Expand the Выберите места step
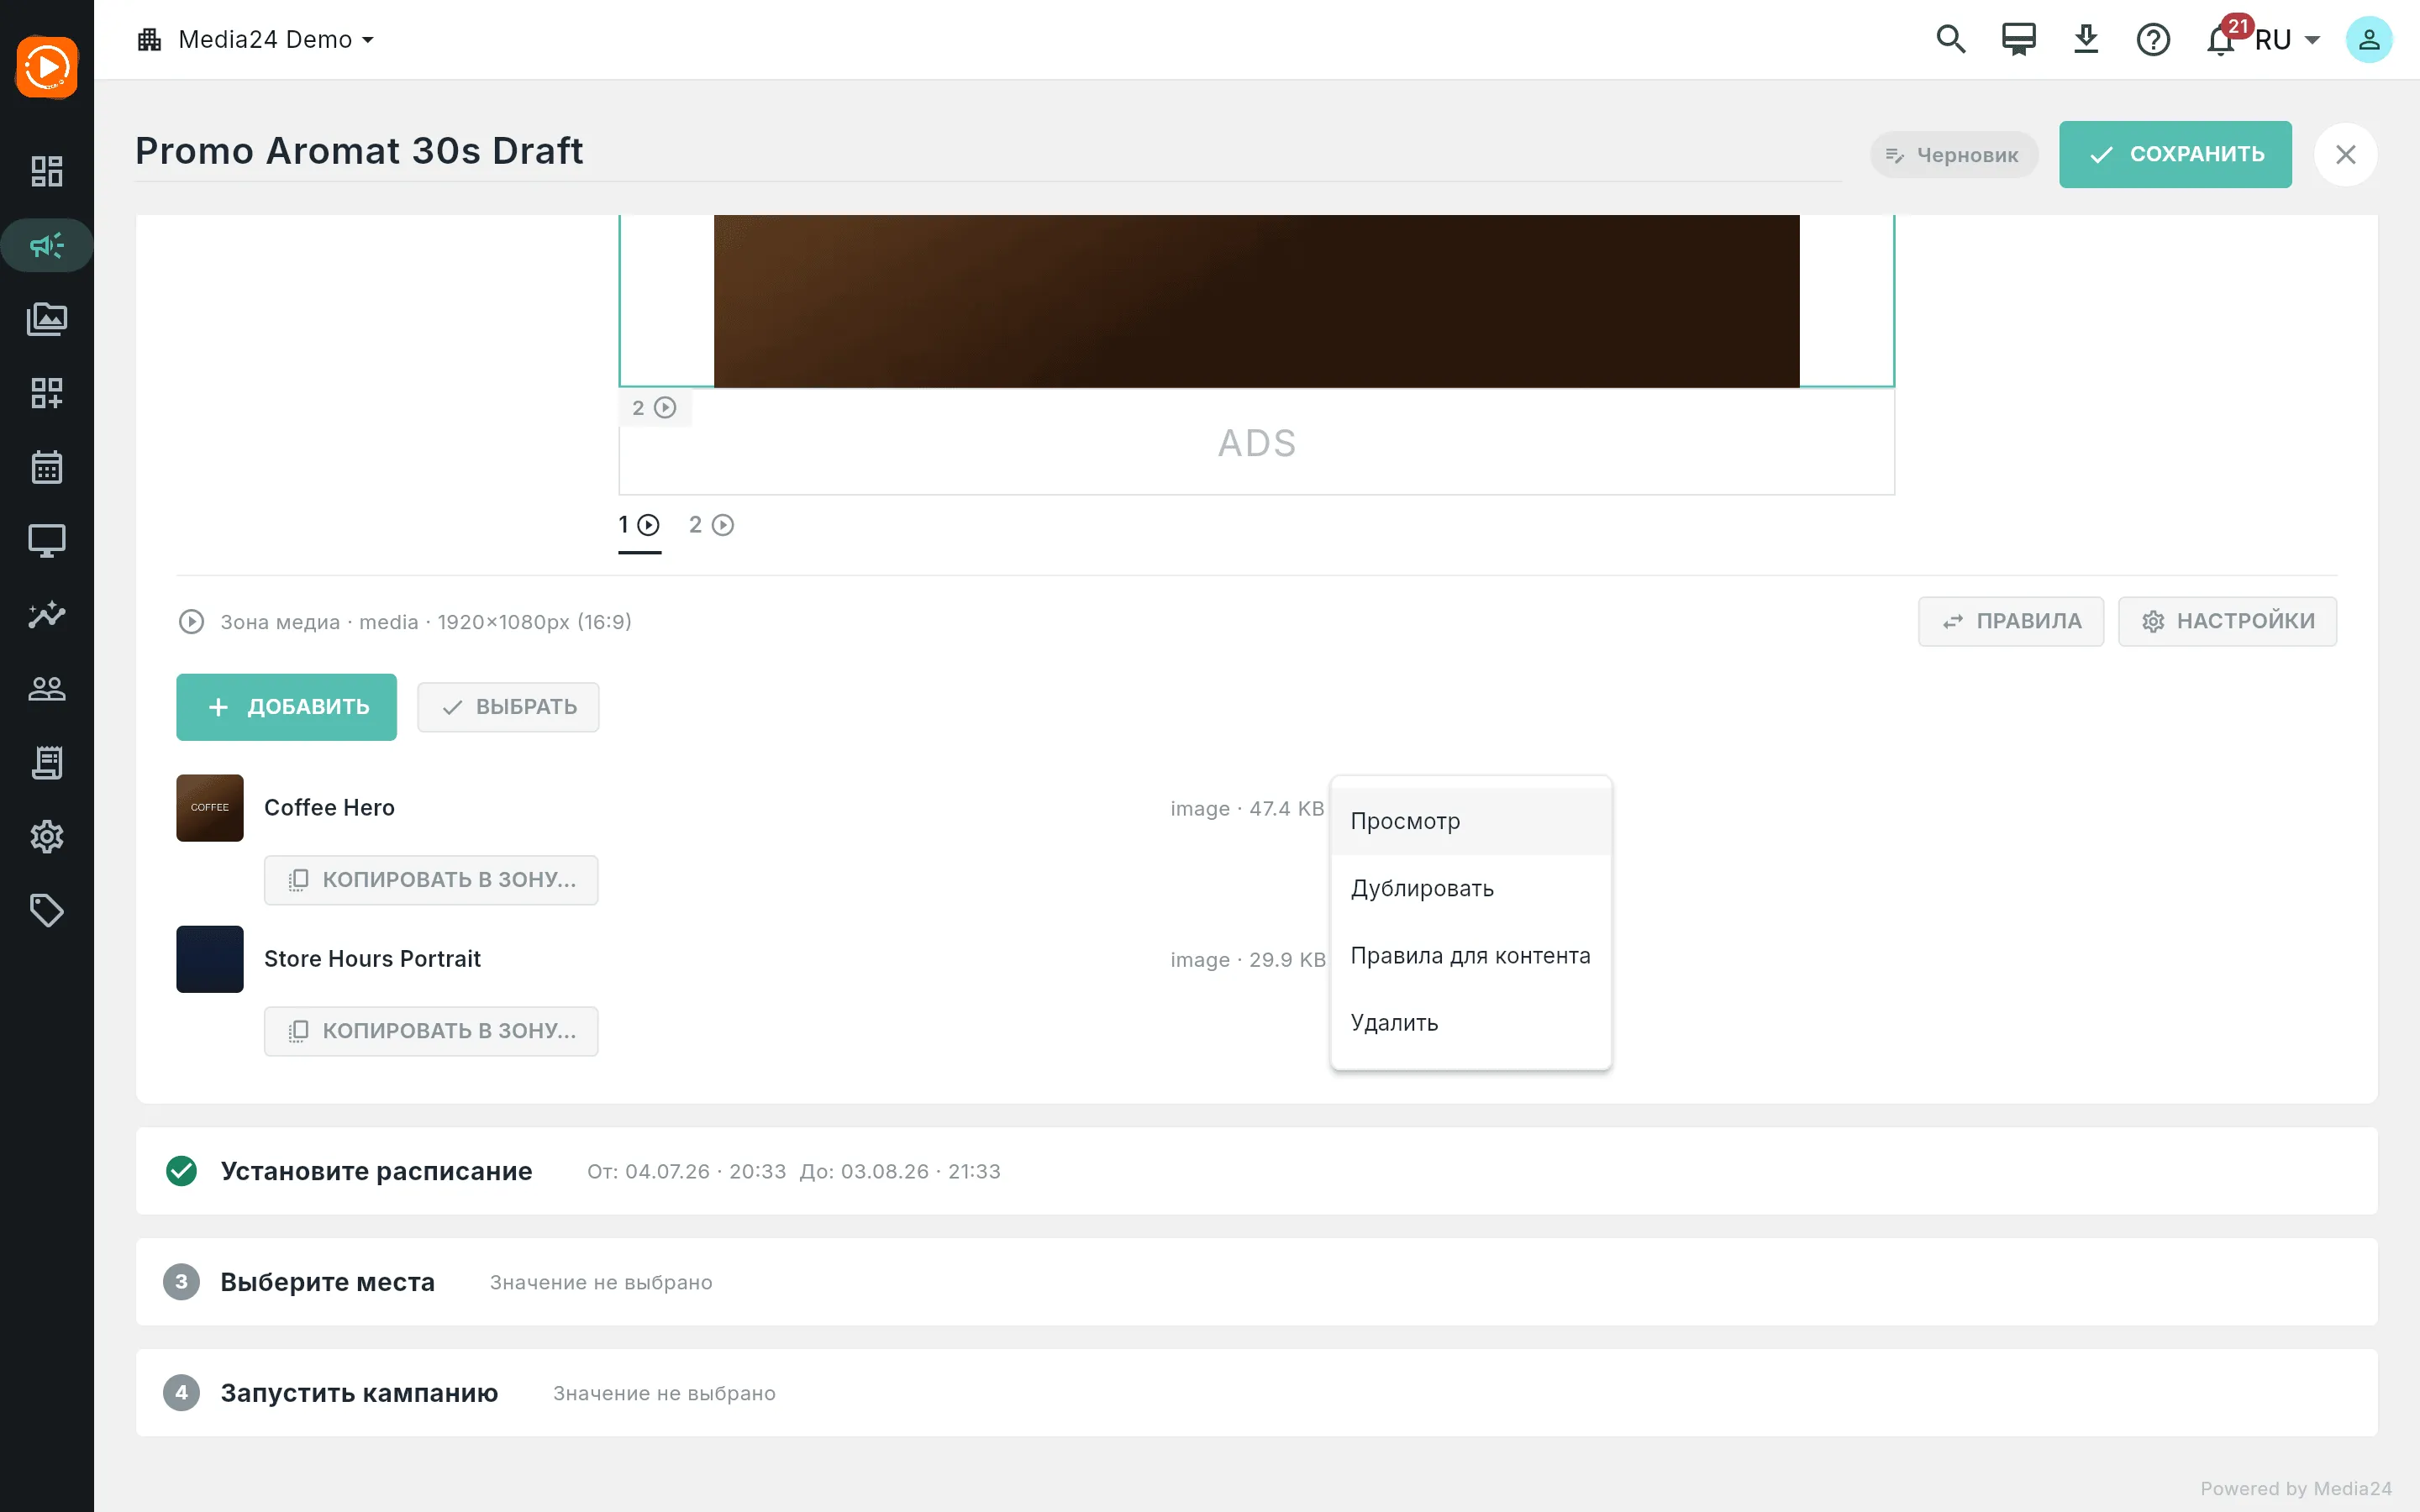 (x=1256, y=1282)
